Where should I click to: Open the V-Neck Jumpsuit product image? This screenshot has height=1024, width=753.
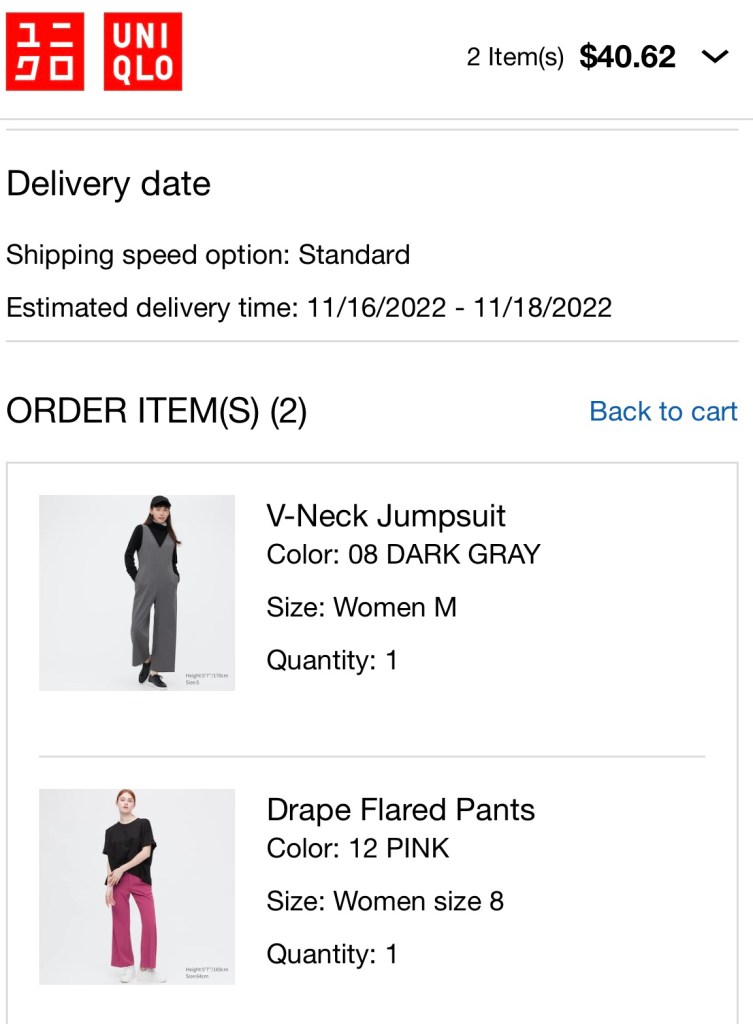click(x=137, y=592)
